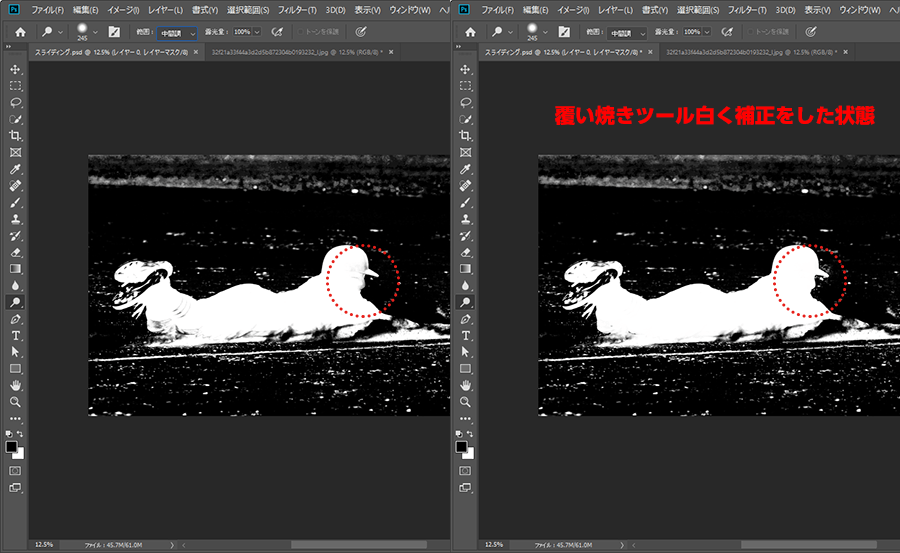Screen dimensions: 900x553
Task: Pick the History Brush tool in left window
Action: click(x=15, y=236)
